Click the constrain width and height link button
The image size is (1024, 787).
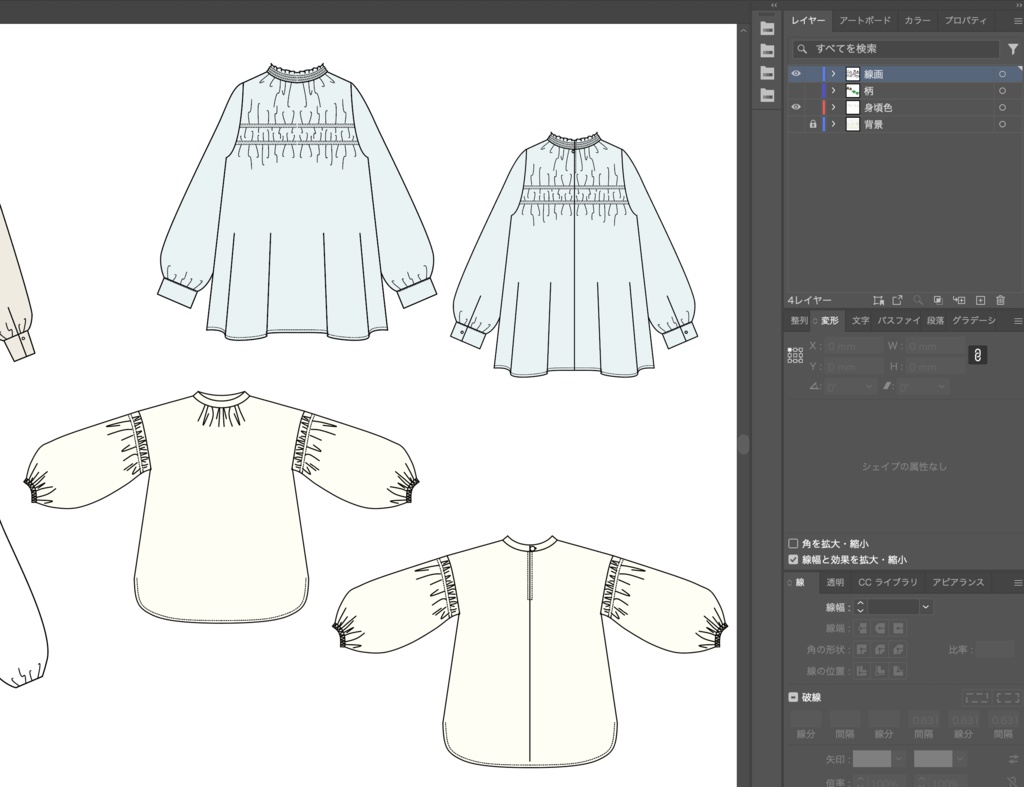coord(977,354)
